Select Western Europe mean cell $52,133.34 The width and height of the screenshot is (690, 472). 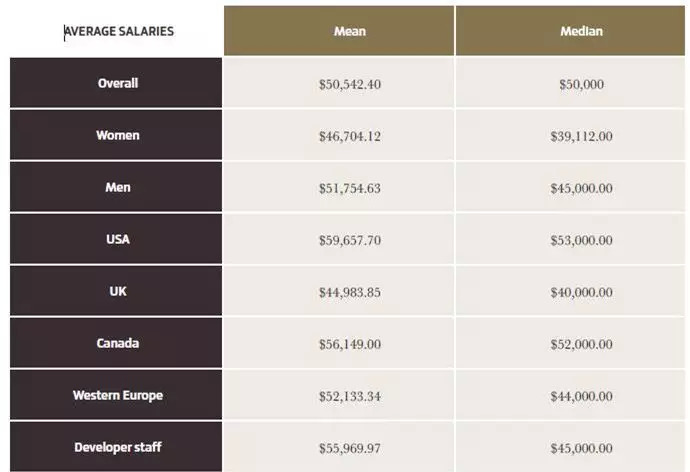click(349, 396)
